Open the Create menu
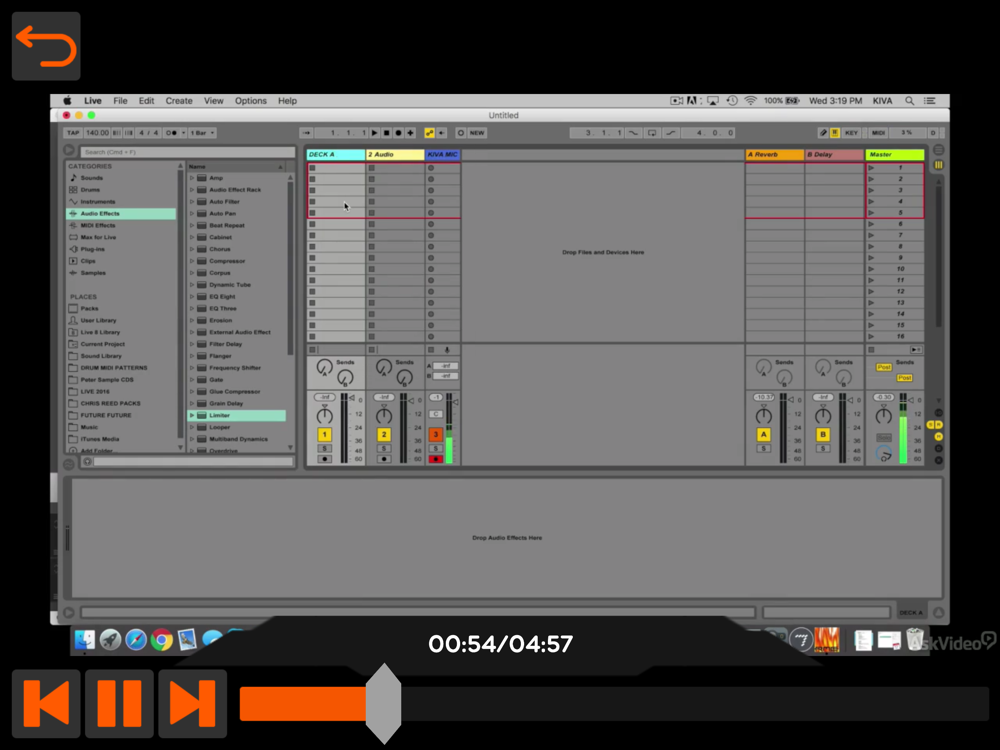Viewport: 1000px width, 750px height. [179, 101]
